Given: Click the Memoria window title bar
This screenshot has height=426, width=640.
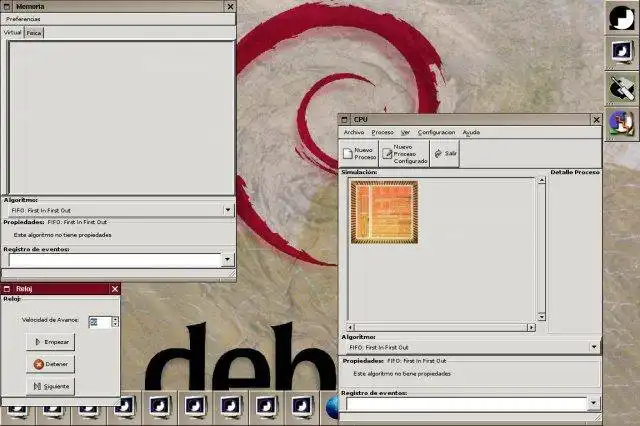Looking at the screenshot, I should click(x=118, y=7).
